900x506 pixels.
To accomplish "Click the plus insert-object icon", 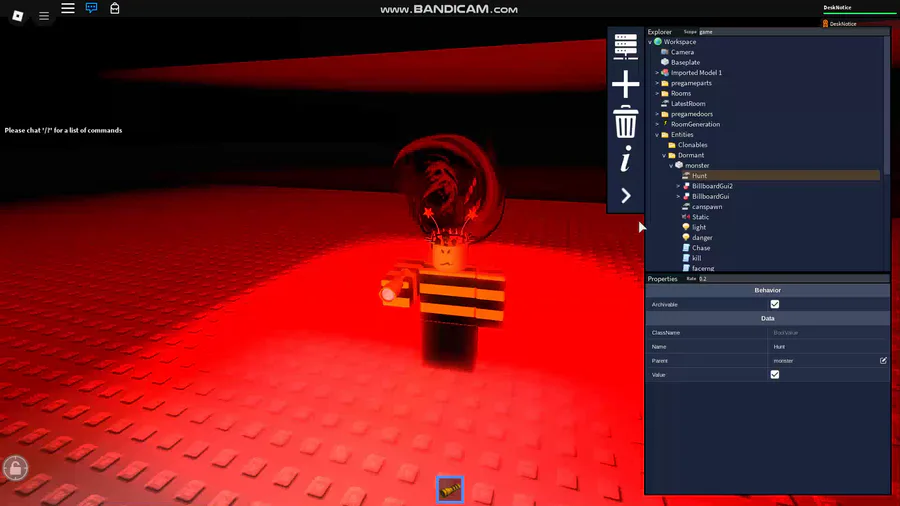I will tap(626, 84).
